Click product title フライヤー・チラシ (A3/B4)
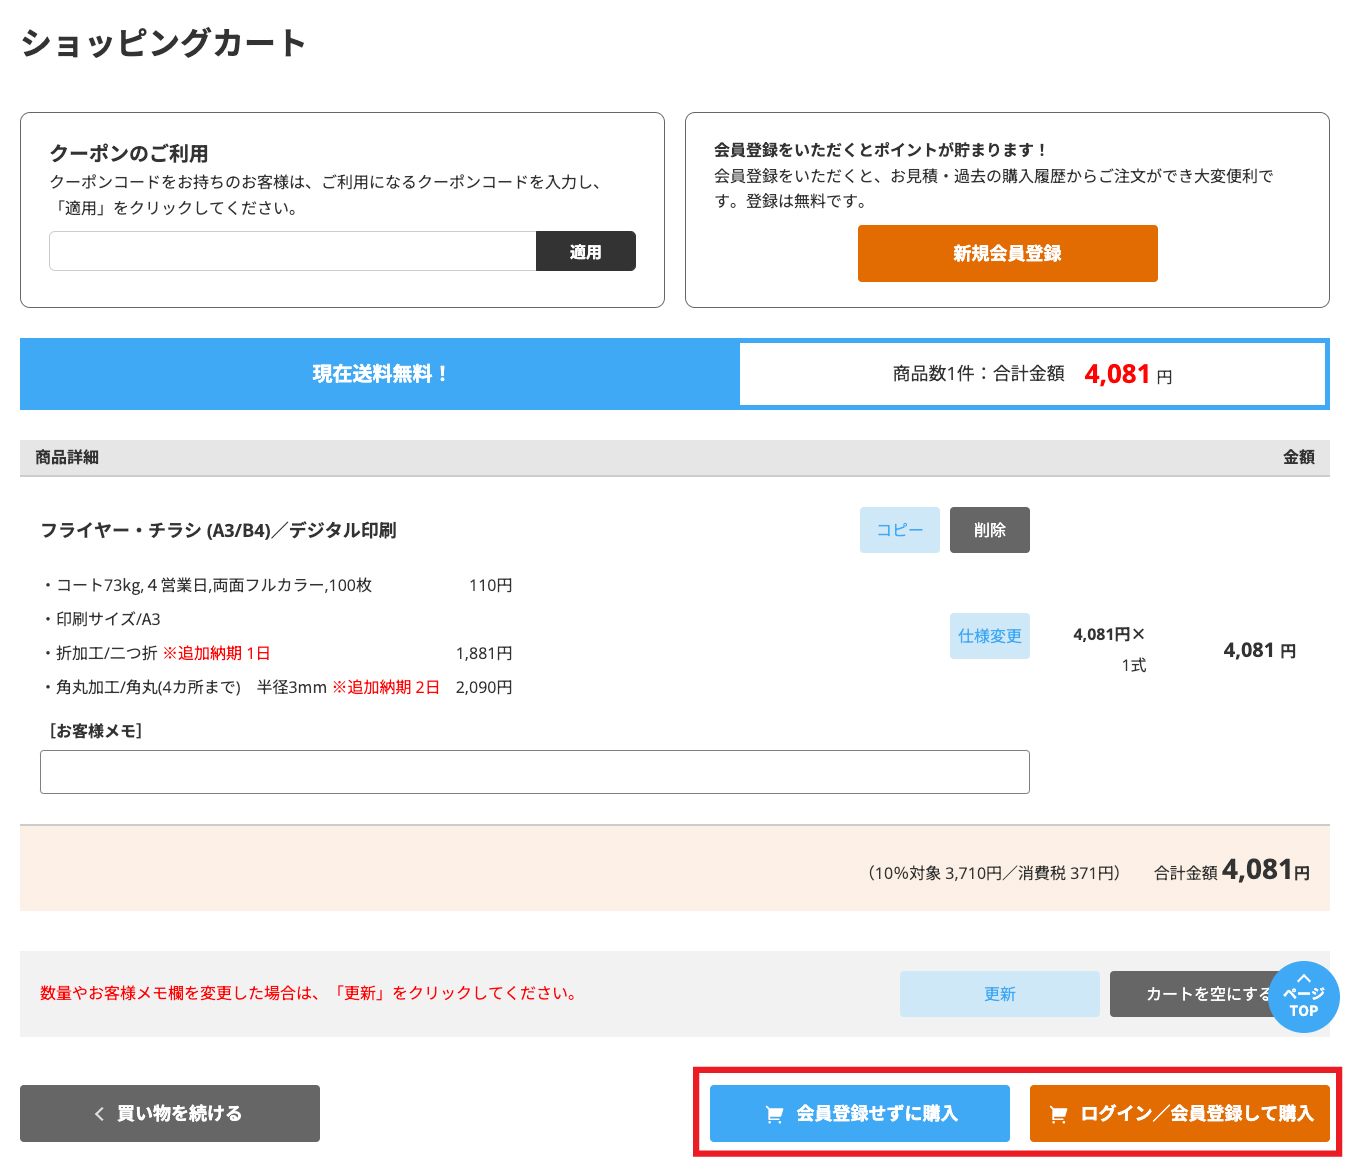The image size is (1350, 1170). 218,530
